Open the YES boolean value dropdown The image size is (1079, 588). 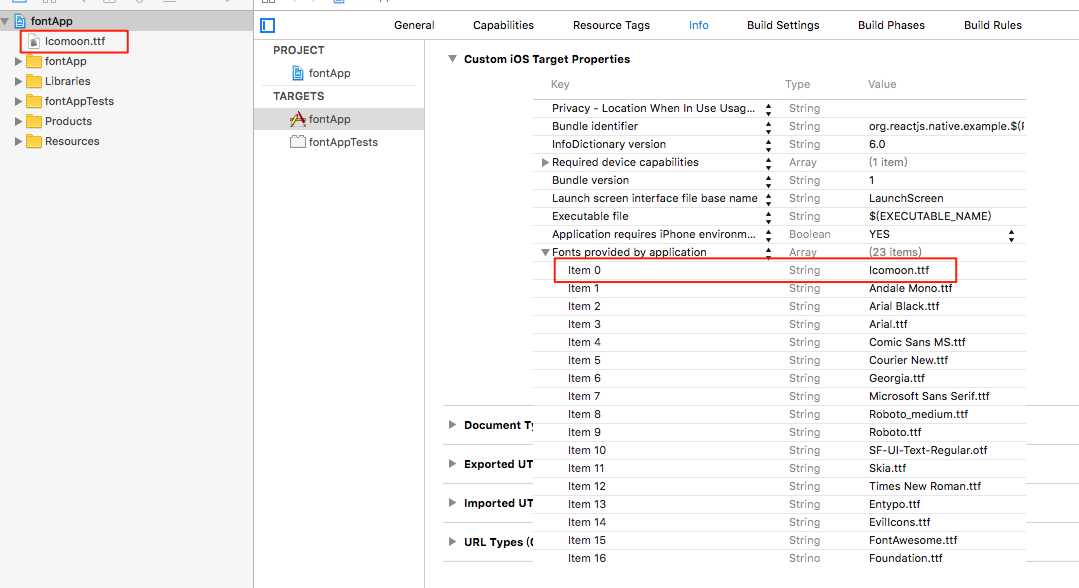click(1011, 235)
